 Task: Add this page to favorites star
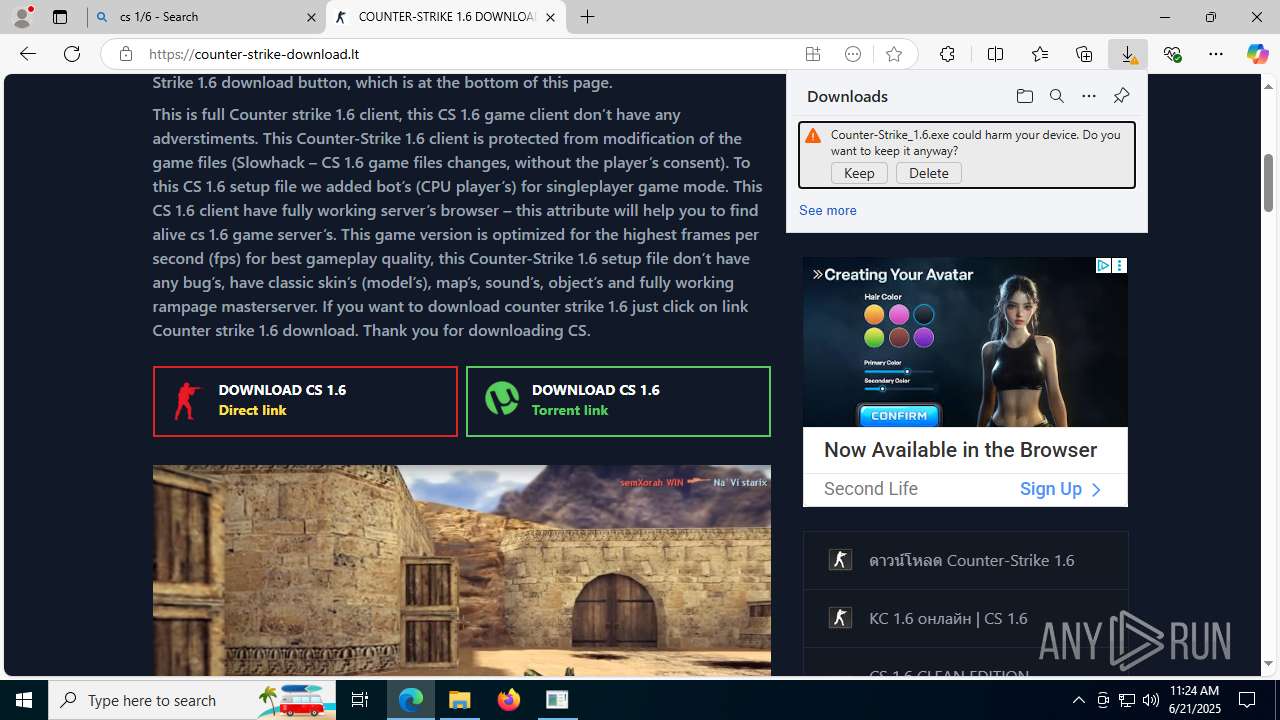894,54
